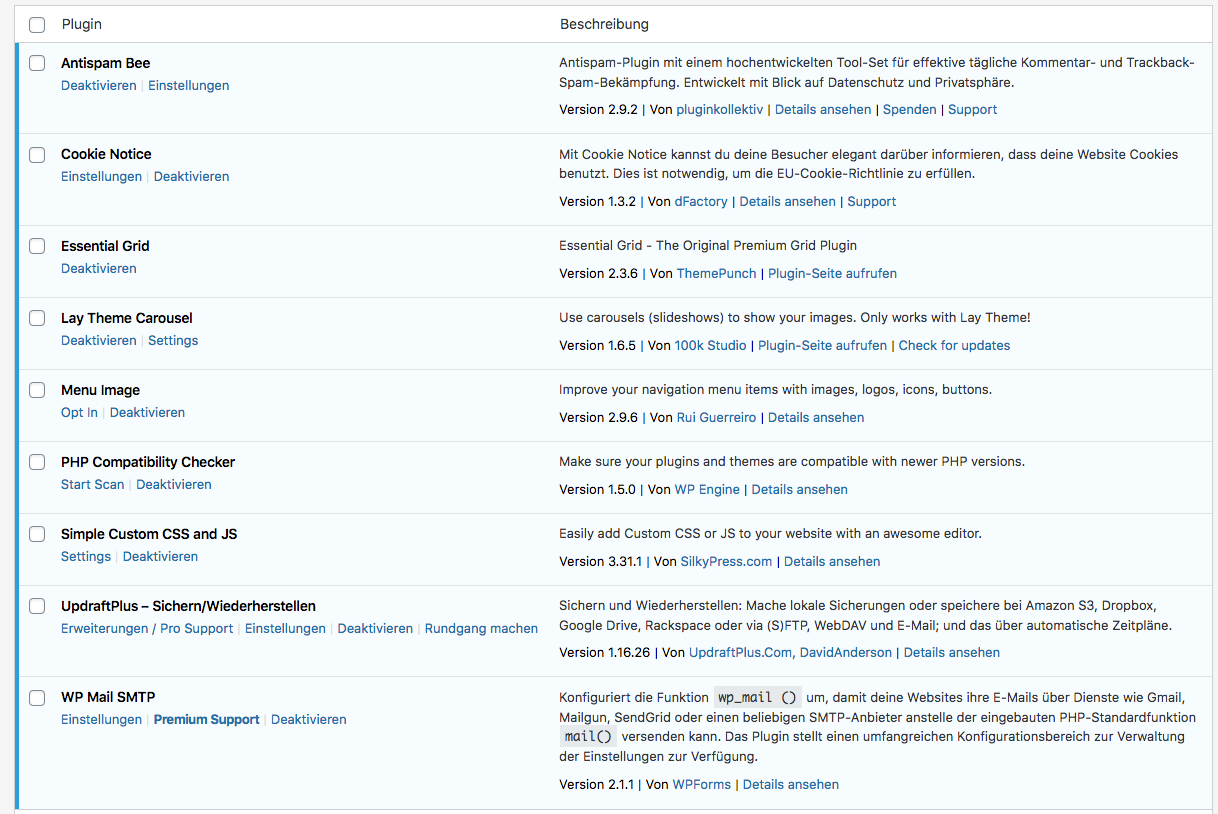Image resolution: width=1218 pixels, height=814 pixels.
Task: Select the Antispam Bee plugin checkbox
Action: [x=37, y=63]
